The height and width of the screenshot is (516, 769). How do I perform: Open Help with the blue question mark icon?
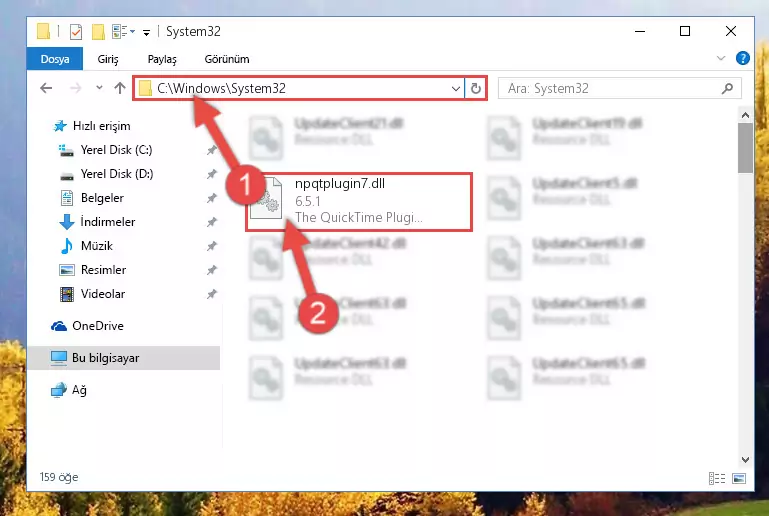743,58
